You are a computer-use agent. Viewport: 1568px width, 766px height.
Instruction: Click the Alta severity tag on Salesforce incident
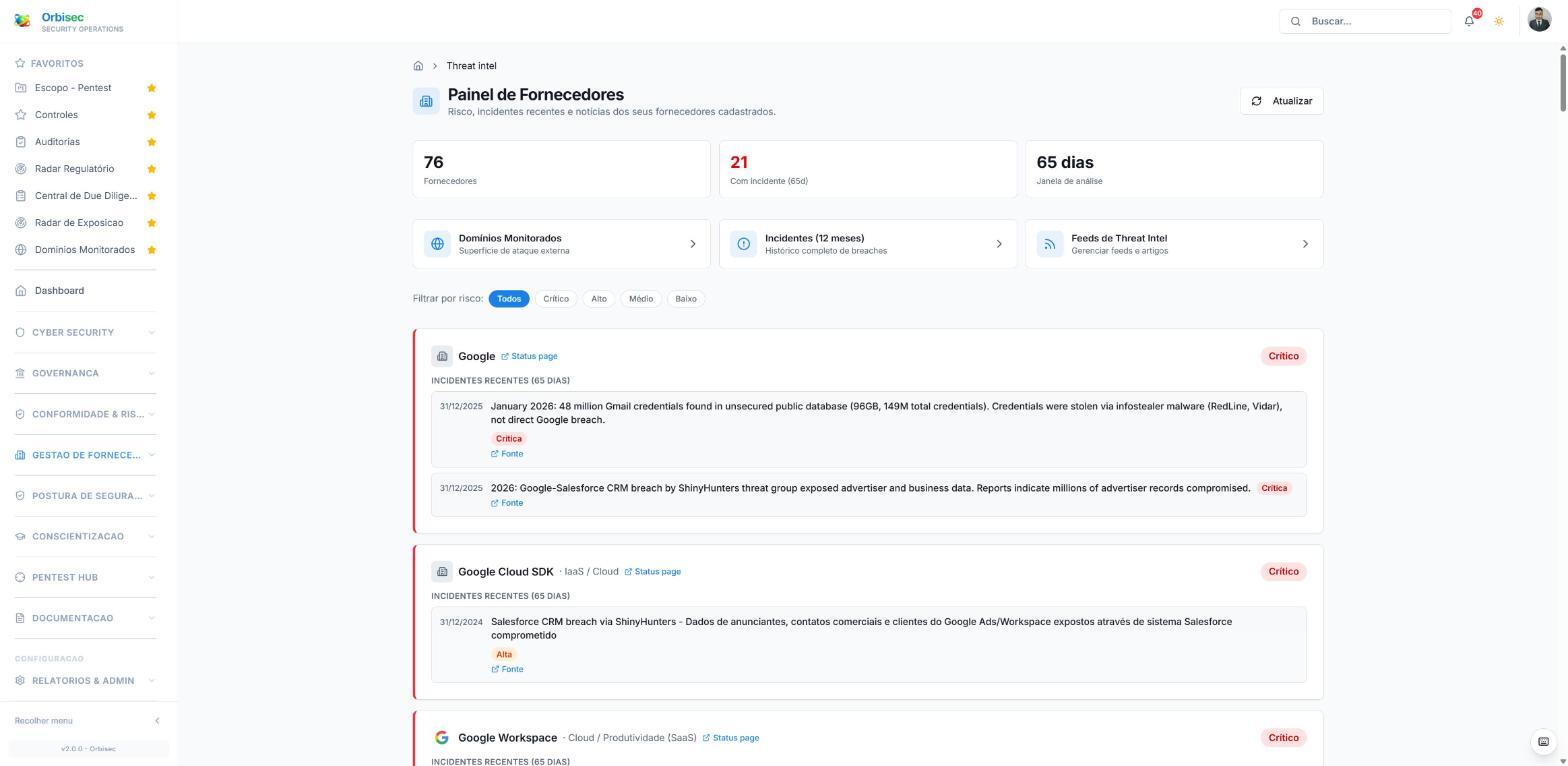pyautogui.click(x=504, y=655)
